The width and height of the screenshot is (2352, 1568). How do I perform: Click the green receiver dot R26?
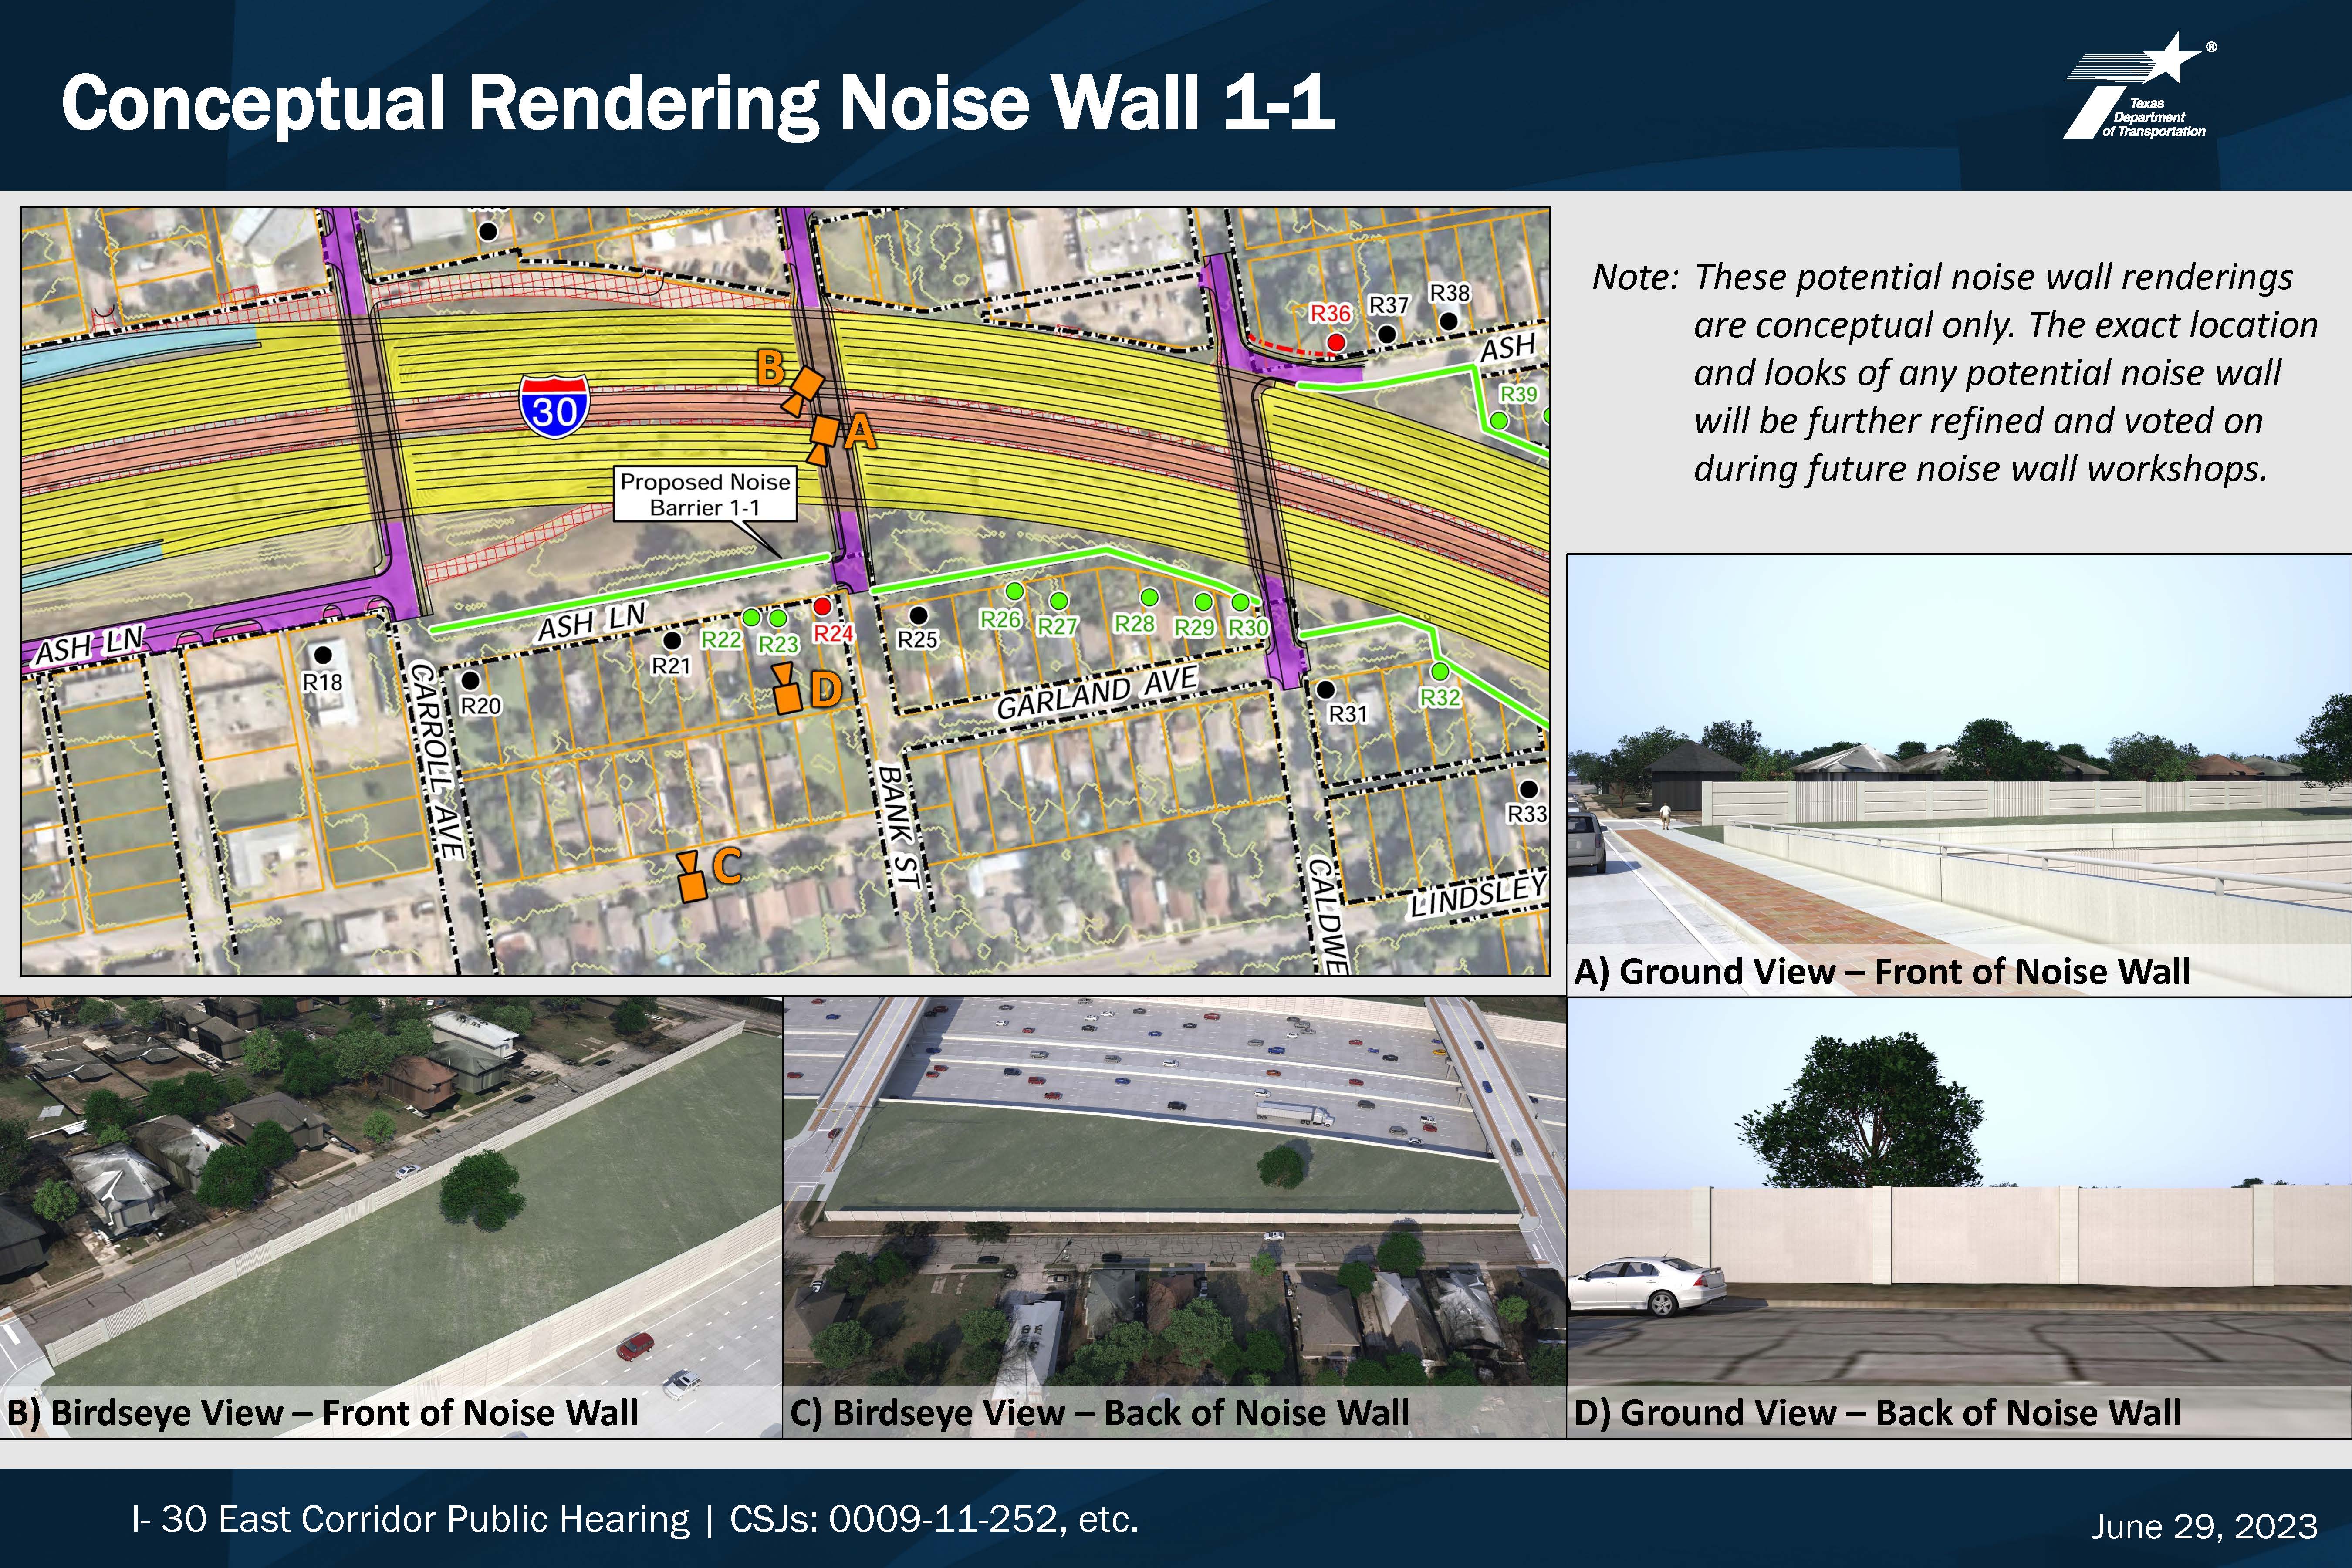(1014, 591)
